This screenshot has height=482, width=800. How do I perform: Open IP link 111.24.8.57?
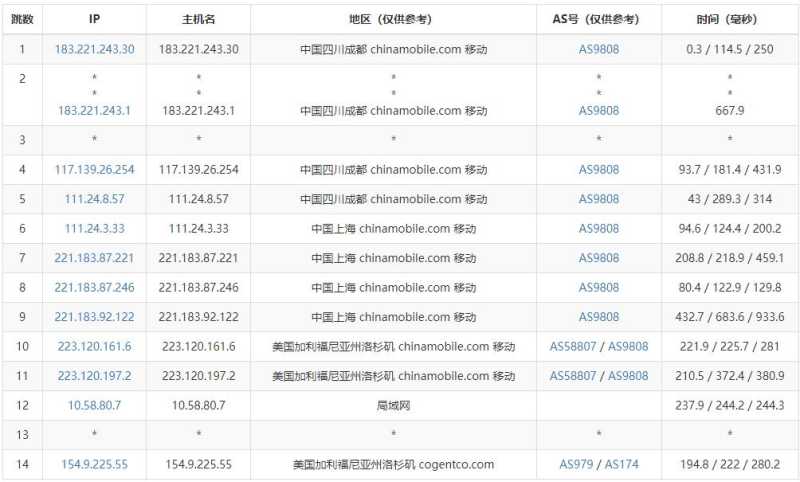(94, 199)
